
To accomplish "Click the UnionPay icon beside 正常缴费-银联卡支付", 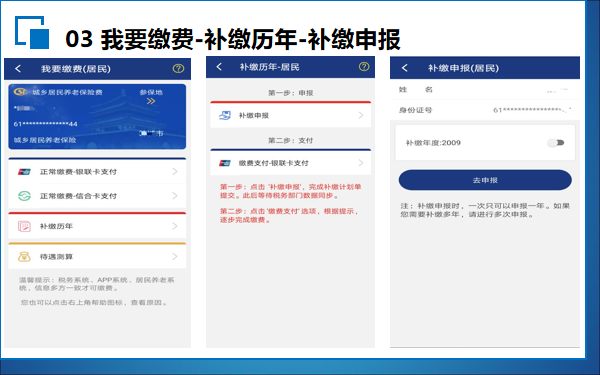I will tap(24, 172).
